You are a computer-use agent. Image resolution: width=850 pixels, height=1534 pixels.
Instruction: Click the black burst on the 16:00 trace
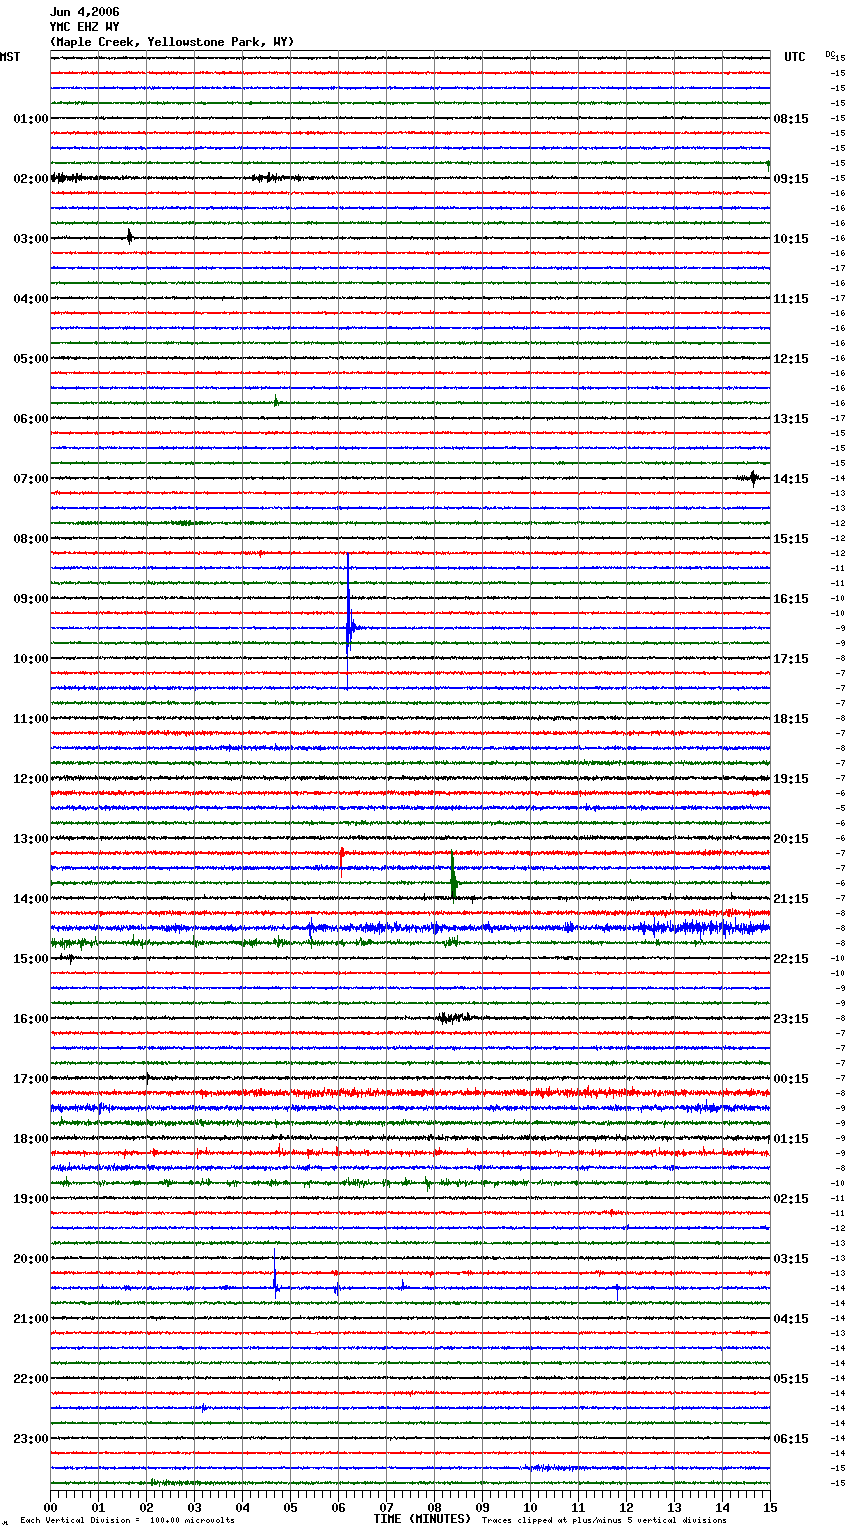[x=453, y=1018]
